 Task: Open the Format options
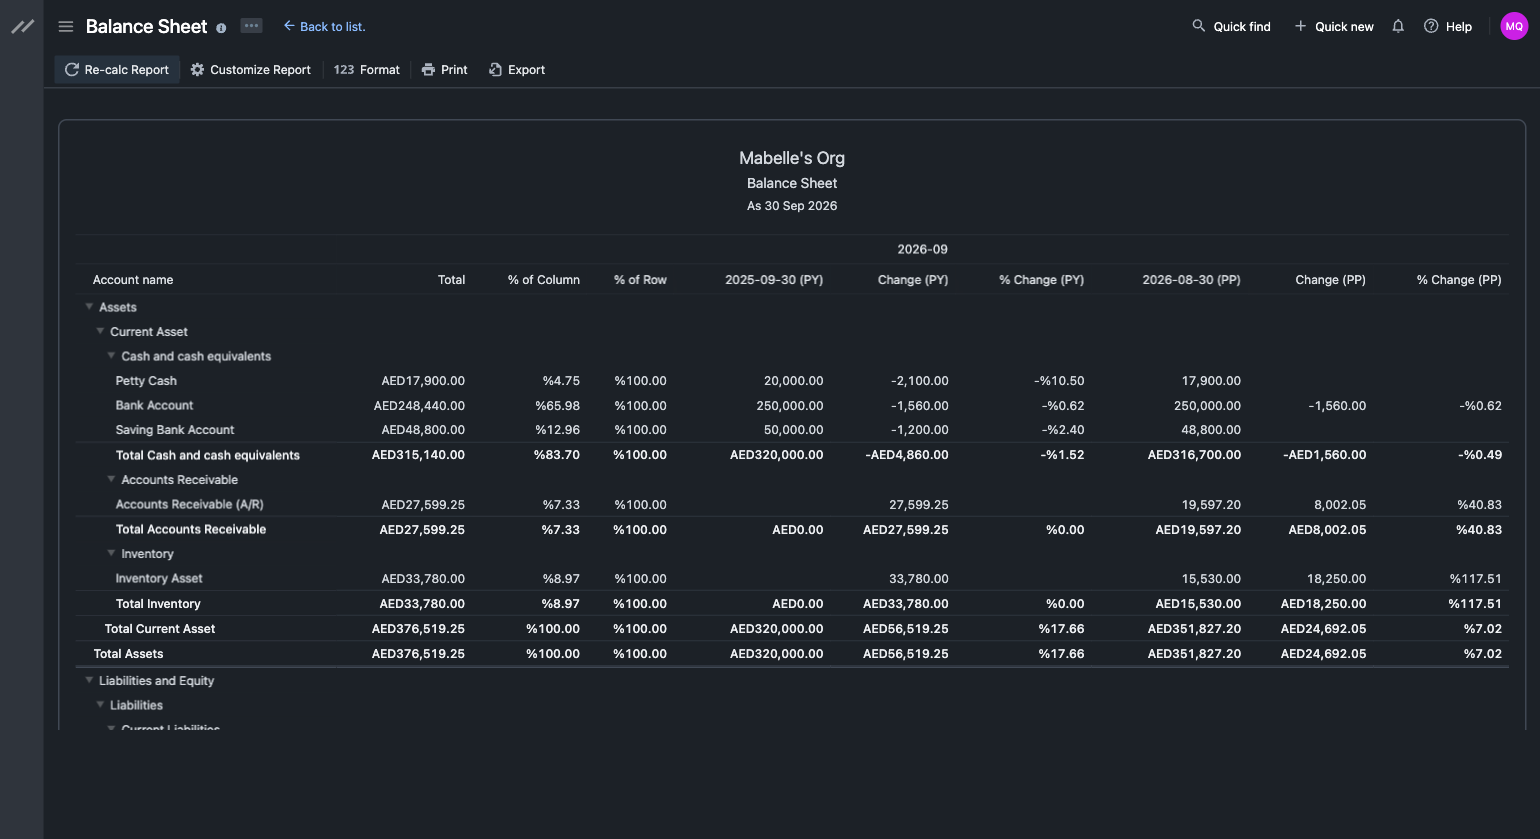point(367,70)
